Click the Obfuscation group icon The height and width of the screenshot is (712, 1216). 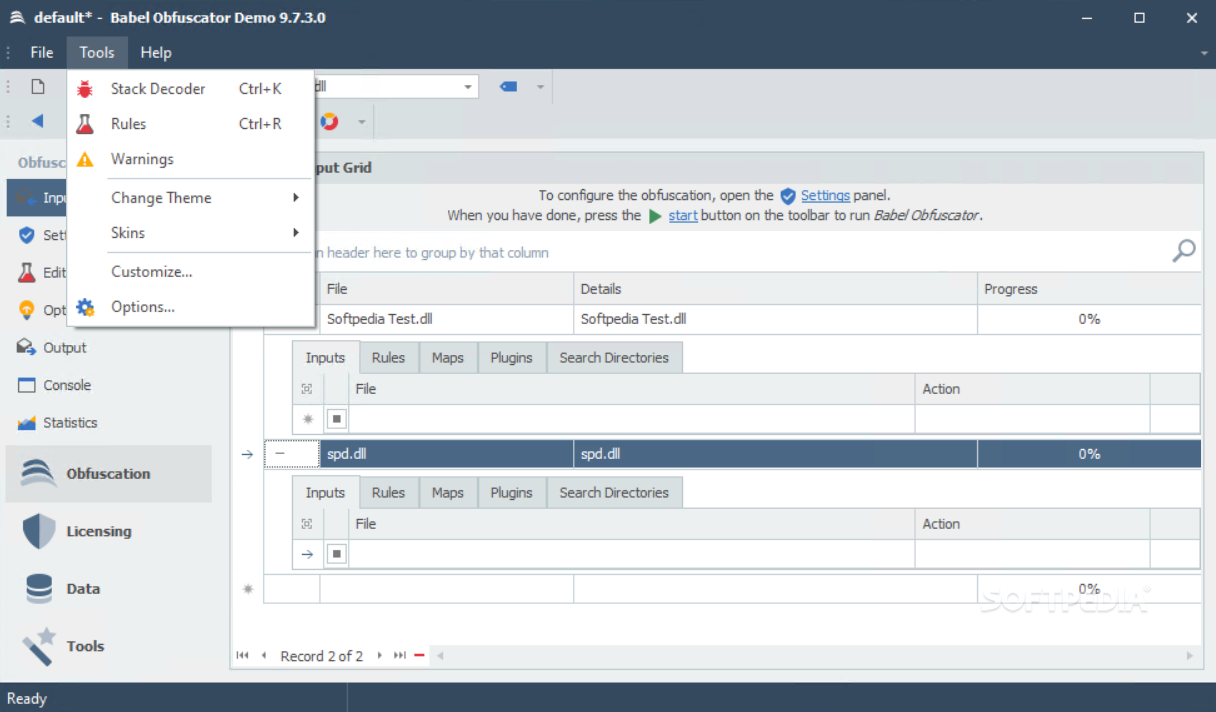(38, 473)
